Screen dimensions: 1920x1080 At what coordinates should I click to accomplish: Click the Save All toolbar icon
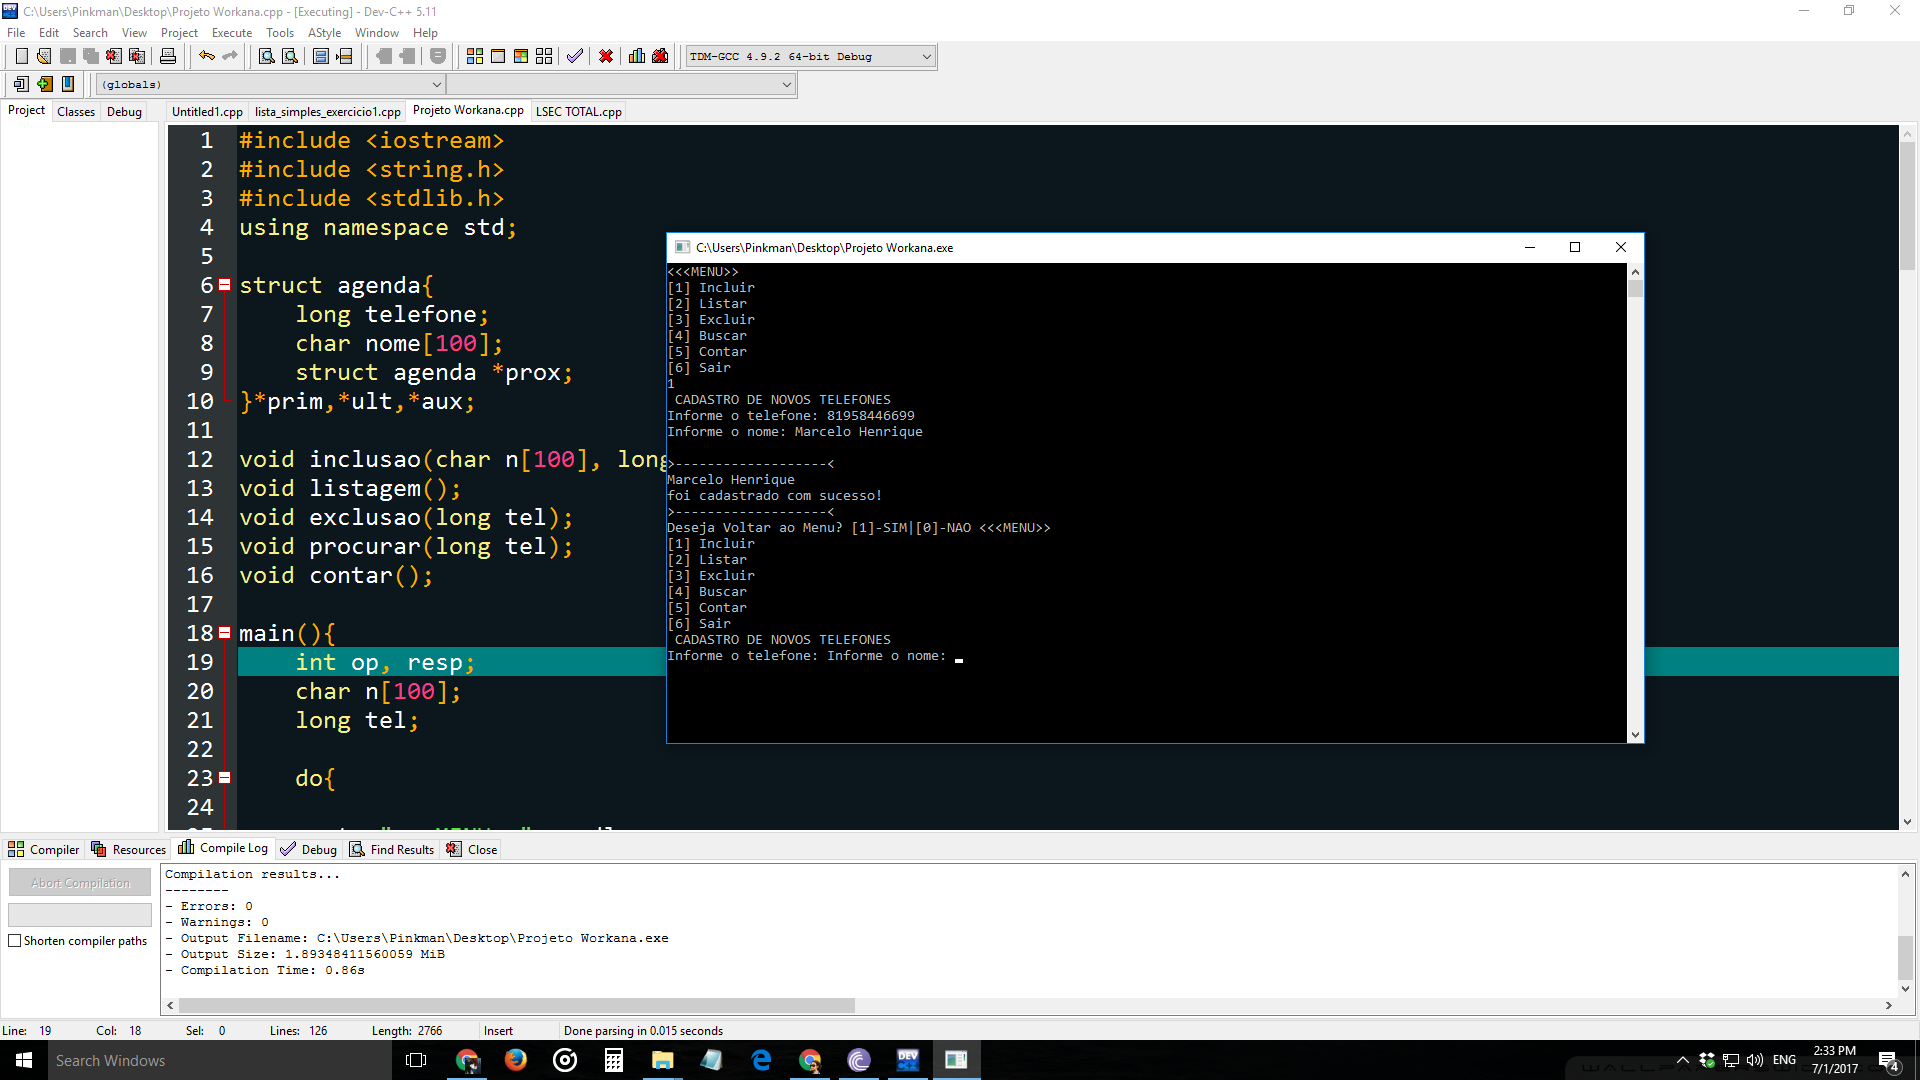[x=91, y=56]
